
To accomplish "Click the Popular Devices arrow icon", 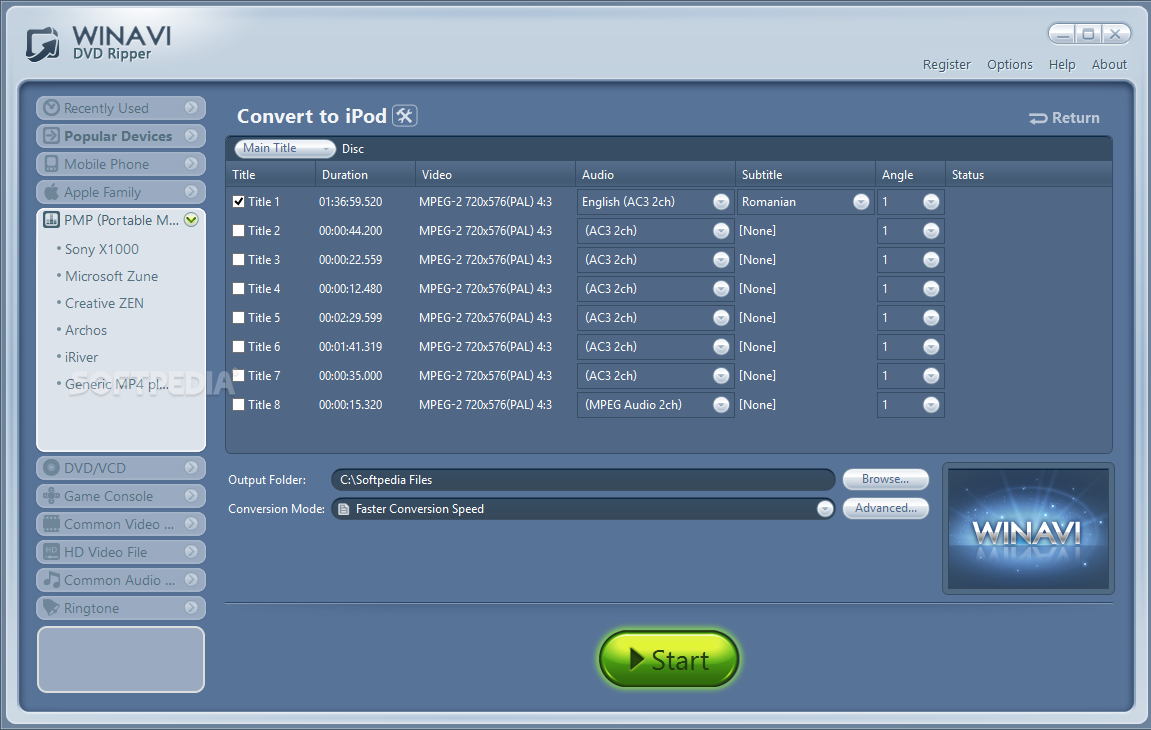I will 51,136.
